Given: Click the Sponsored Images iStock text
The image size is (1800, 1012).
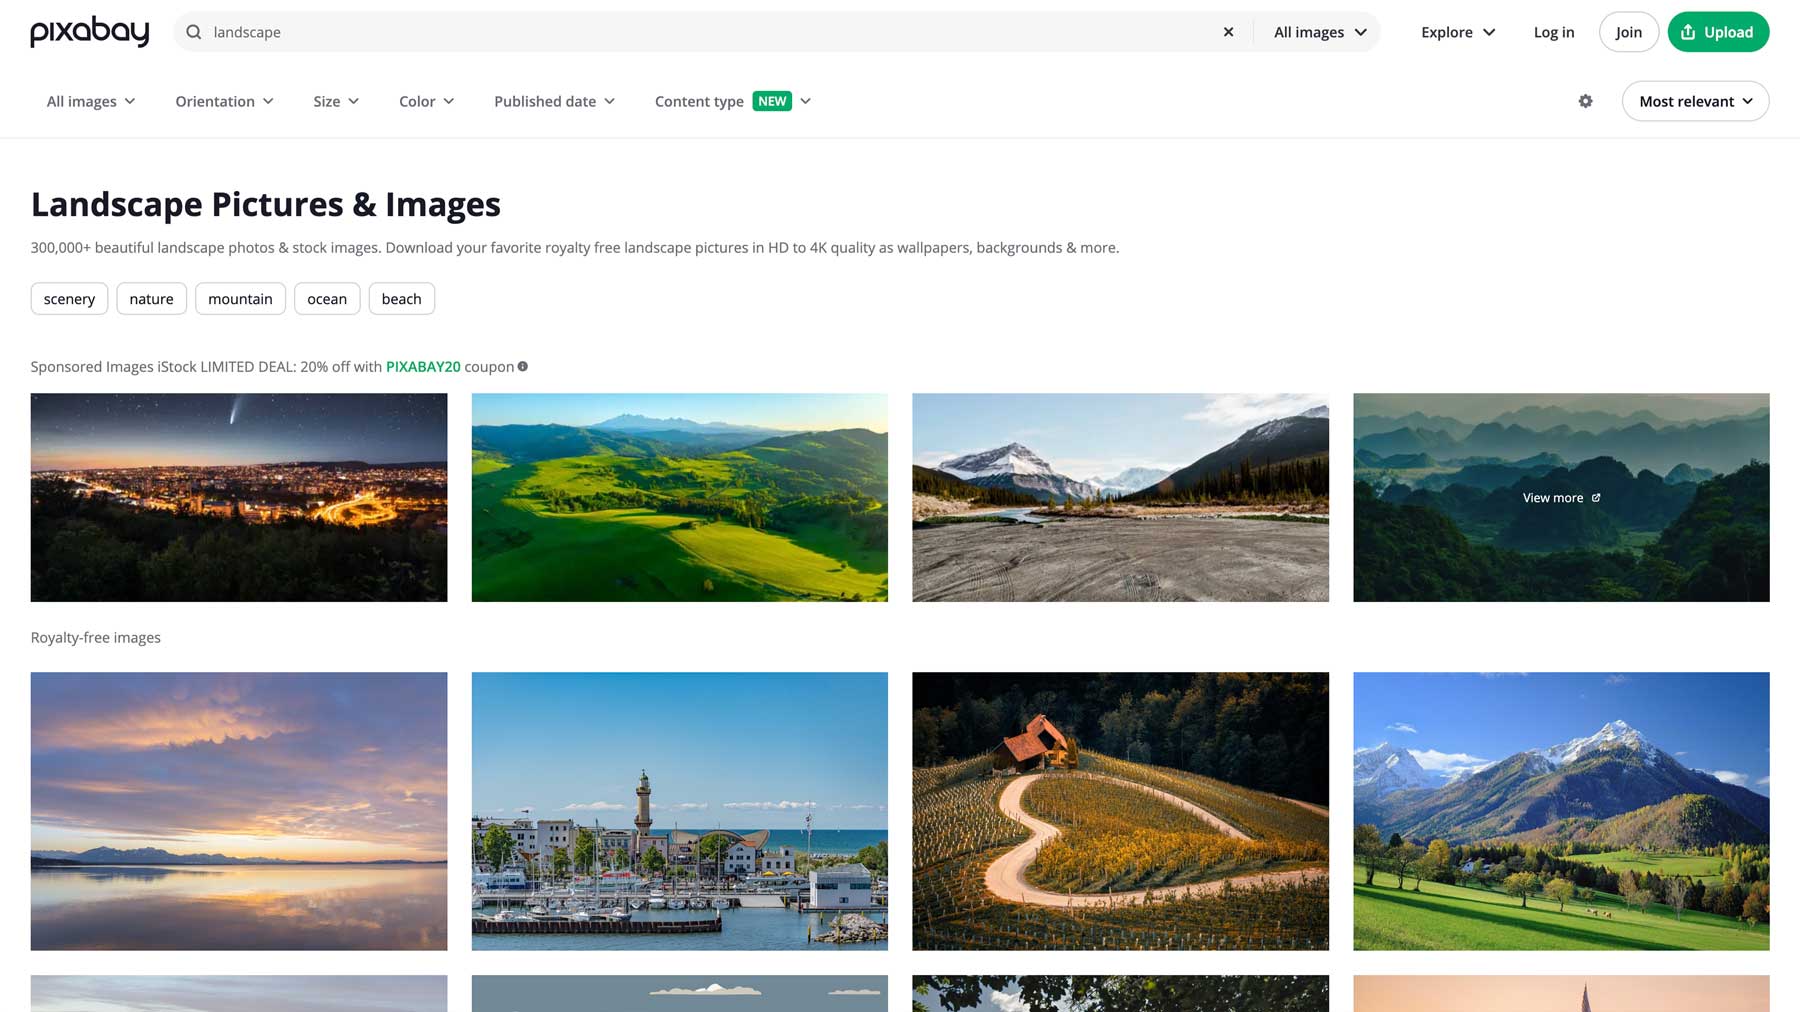Looking at the screenshot, I should [x=113, y=367].
